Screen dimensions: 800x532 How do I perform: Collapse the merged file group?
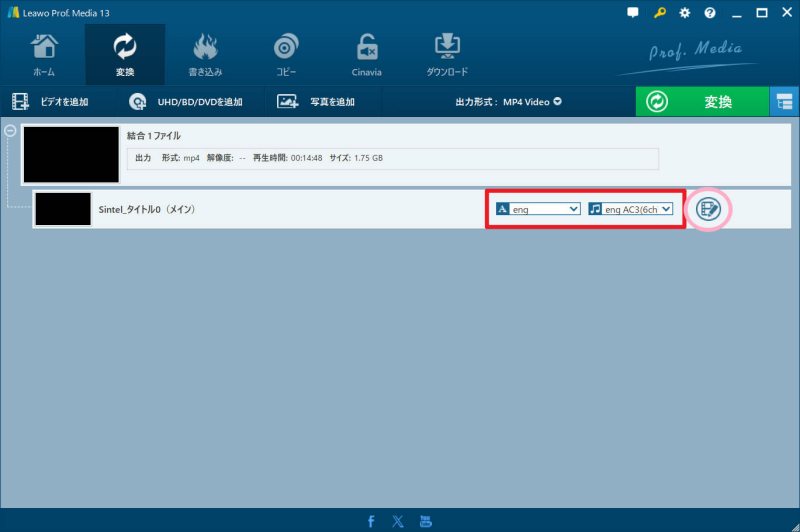10,130
